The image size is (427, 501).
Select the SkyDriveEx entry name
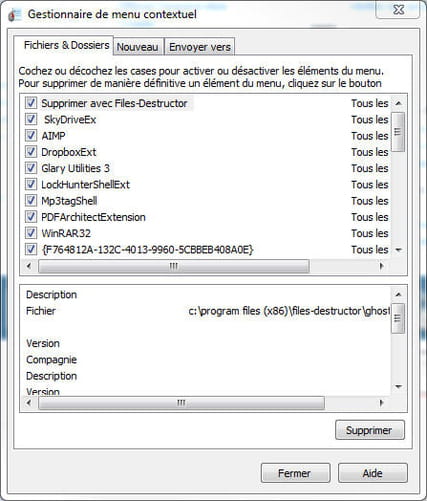click(70, 120)
